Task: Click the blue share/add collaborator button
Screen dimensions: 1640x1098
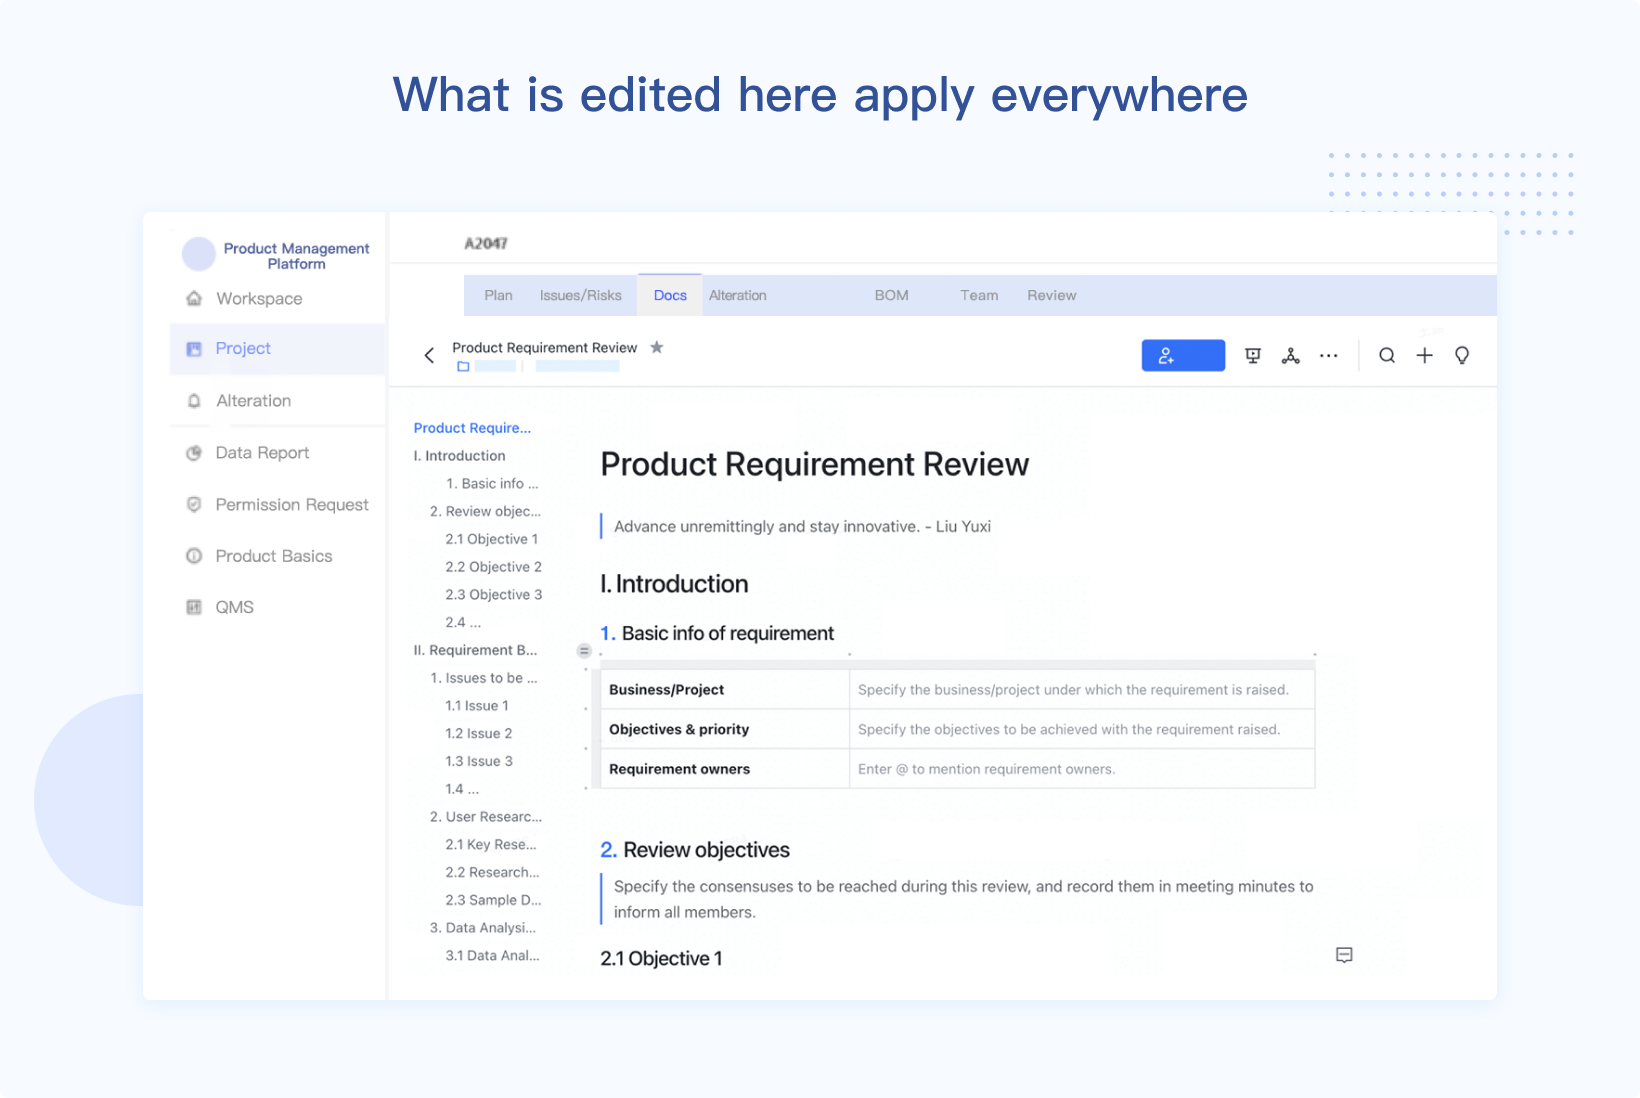Action: click(x=1183, y=355)
